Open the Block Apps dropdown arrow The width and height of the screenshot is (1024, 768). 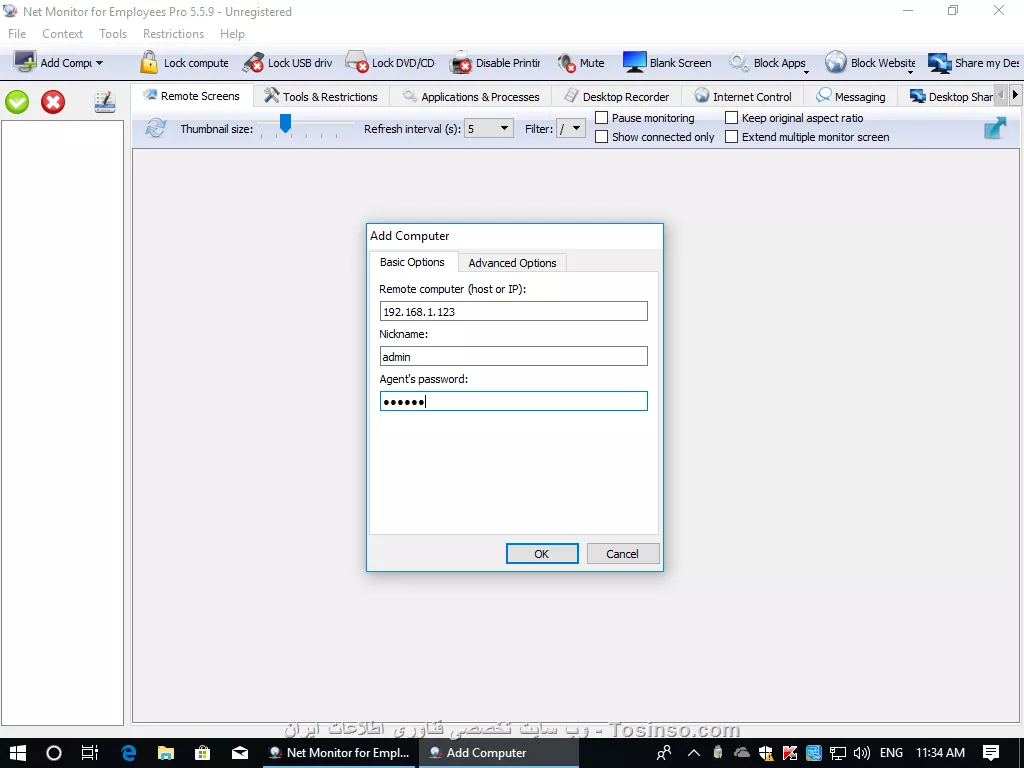tap(806, 72)
